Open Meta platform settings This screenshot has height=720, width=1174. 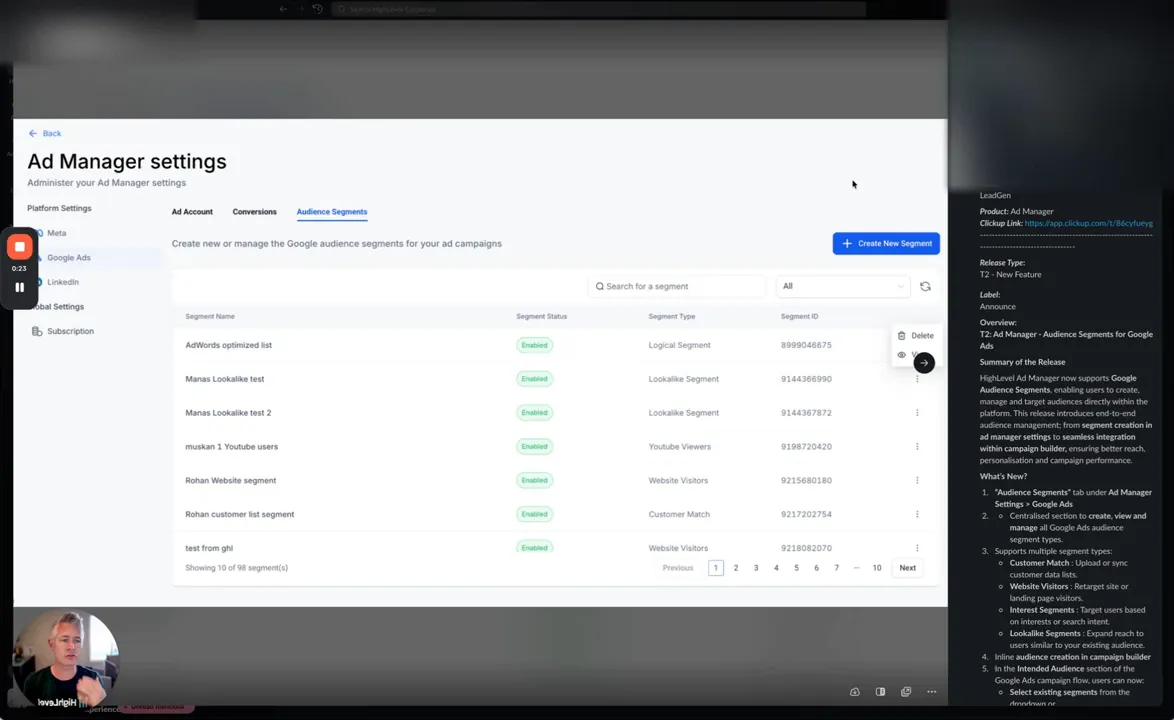tap(56, 233)
